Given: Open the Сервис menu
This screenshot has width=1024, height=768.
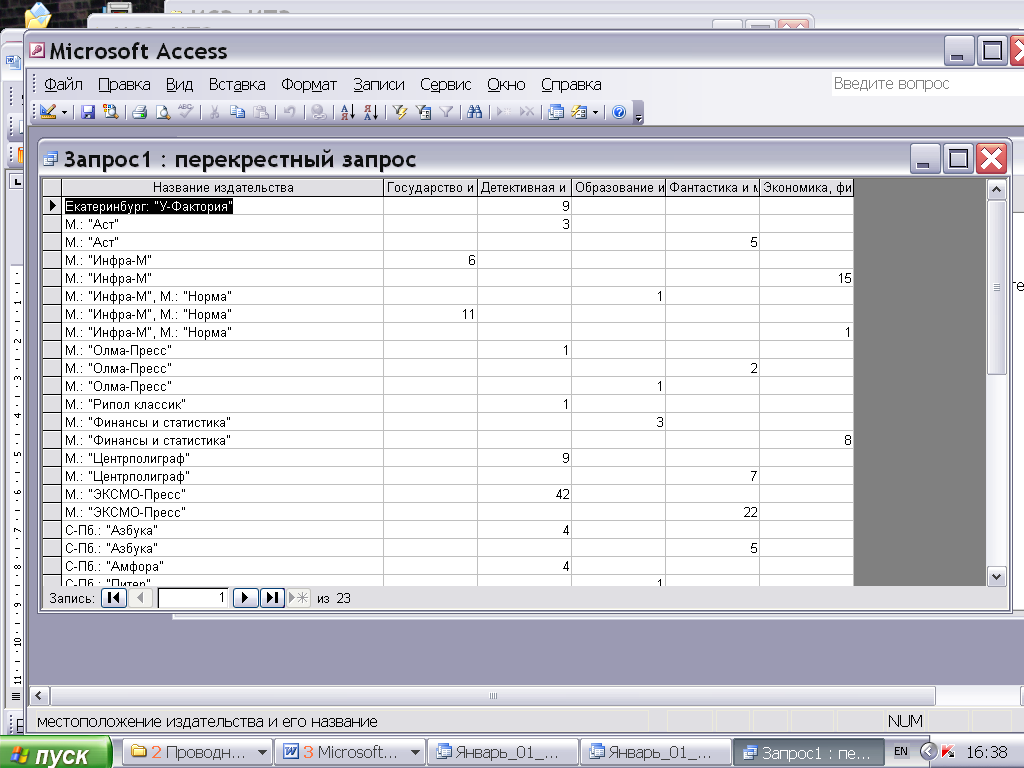Looking at the screenshot, I should tap(445, 84).
